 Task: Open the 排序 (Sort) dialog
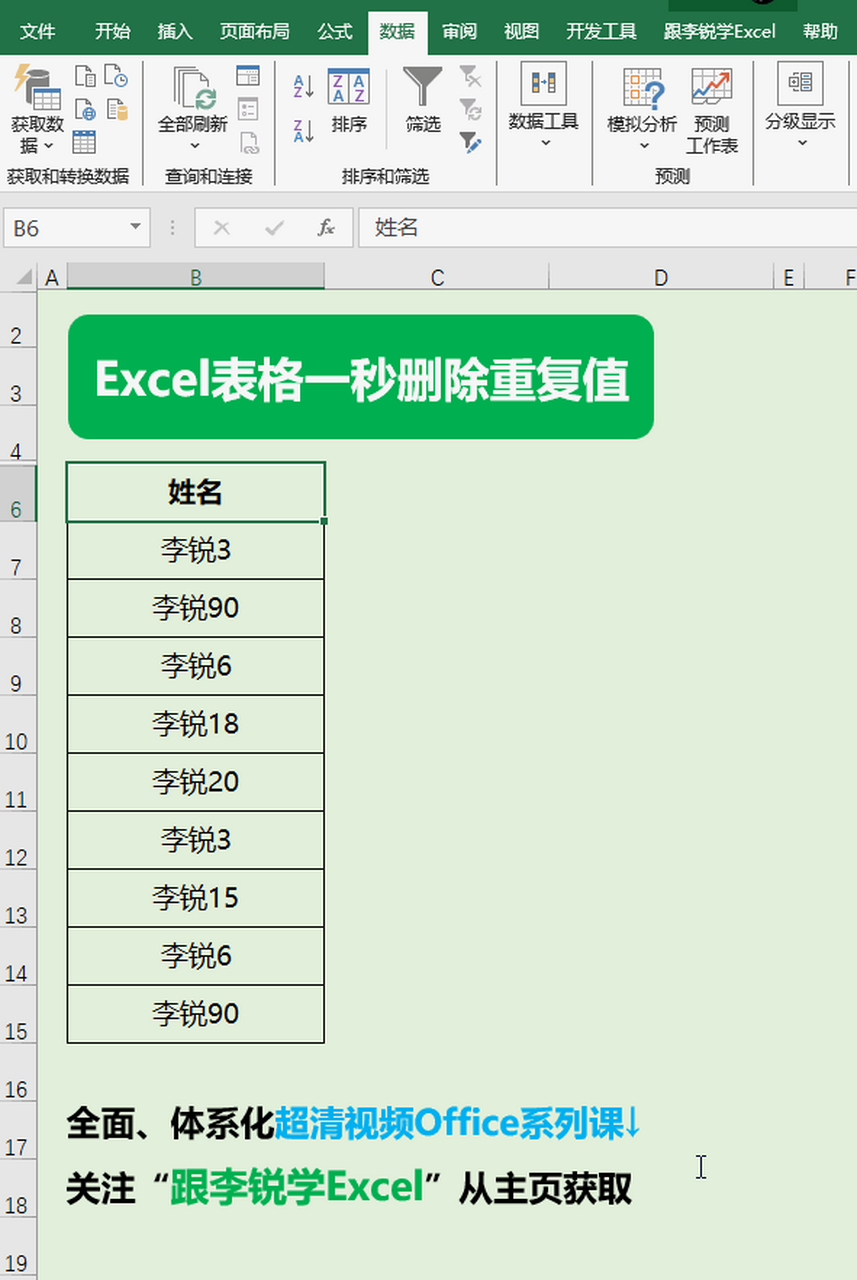(348, 100)
